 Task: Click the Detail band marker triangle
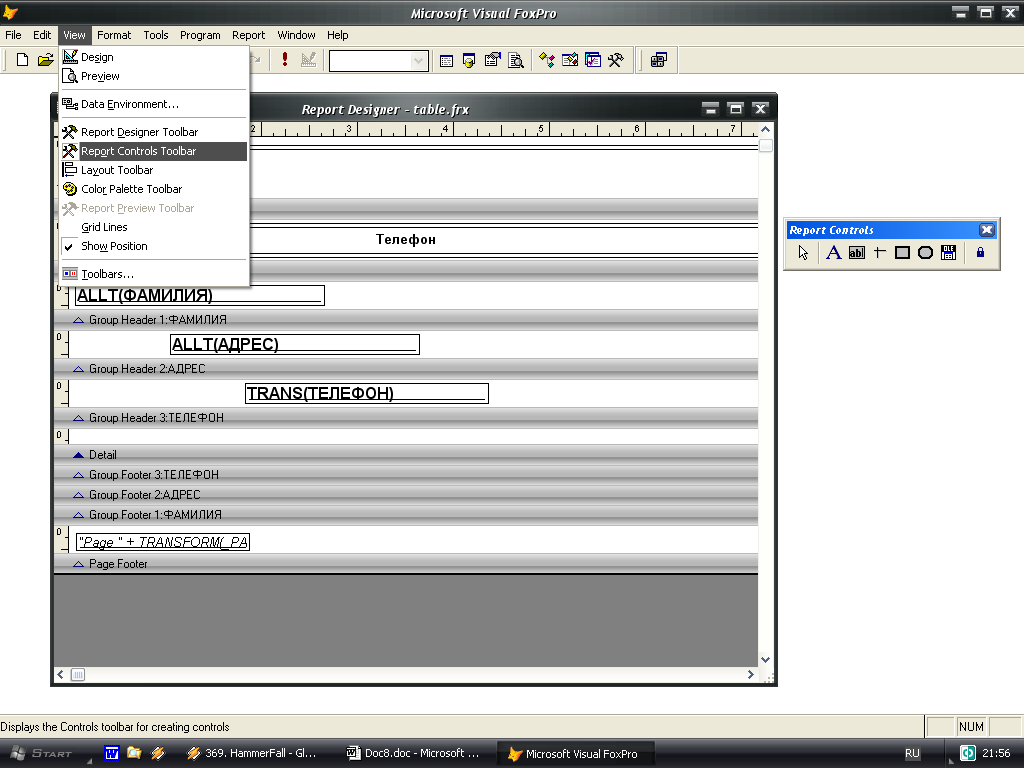78,455
